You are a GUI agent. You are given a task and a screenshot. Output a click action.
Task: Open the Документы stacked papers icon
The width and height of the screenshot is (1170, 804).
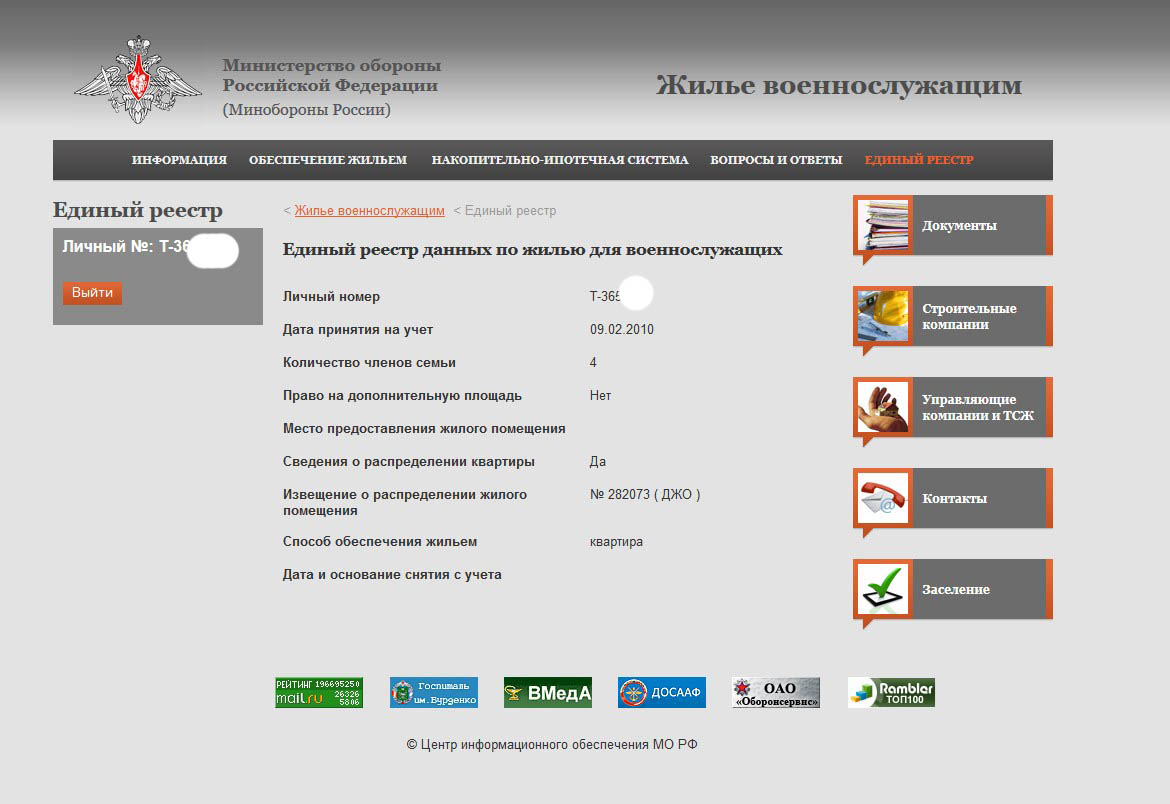click(883, 225)
